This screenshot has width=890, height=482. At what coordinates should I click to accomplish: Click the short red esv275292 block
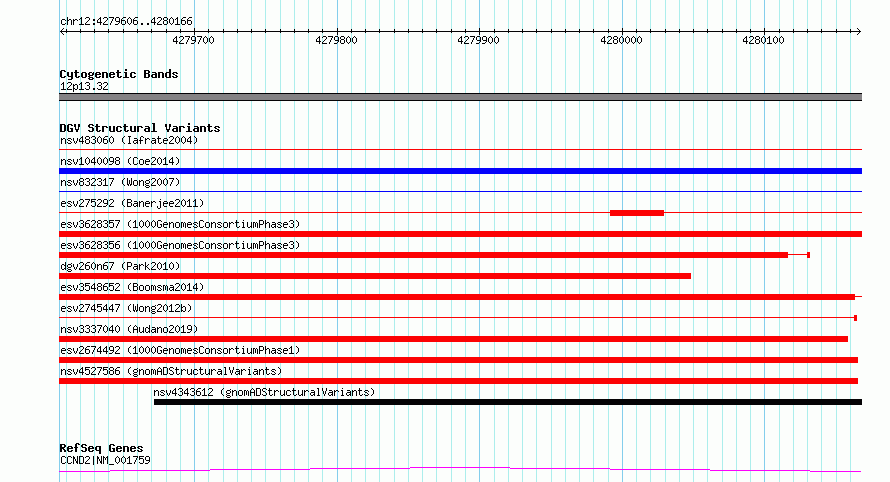pyautogui.click(x=637, y=213)
